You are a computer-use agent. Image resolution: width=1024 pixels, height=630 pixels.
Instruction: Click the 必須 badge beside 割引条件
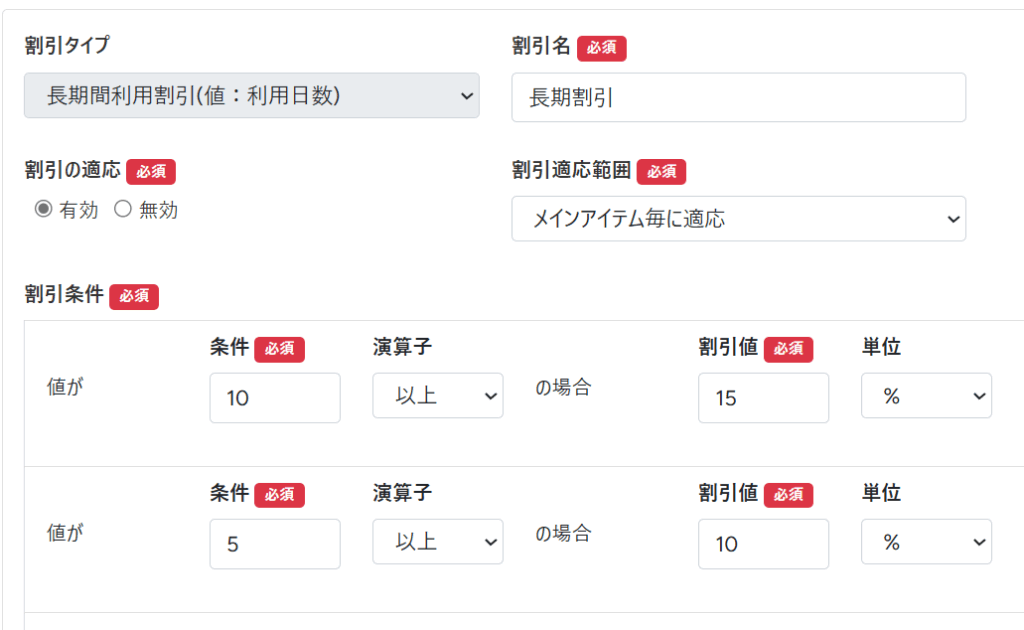click(x=134, y=296)
